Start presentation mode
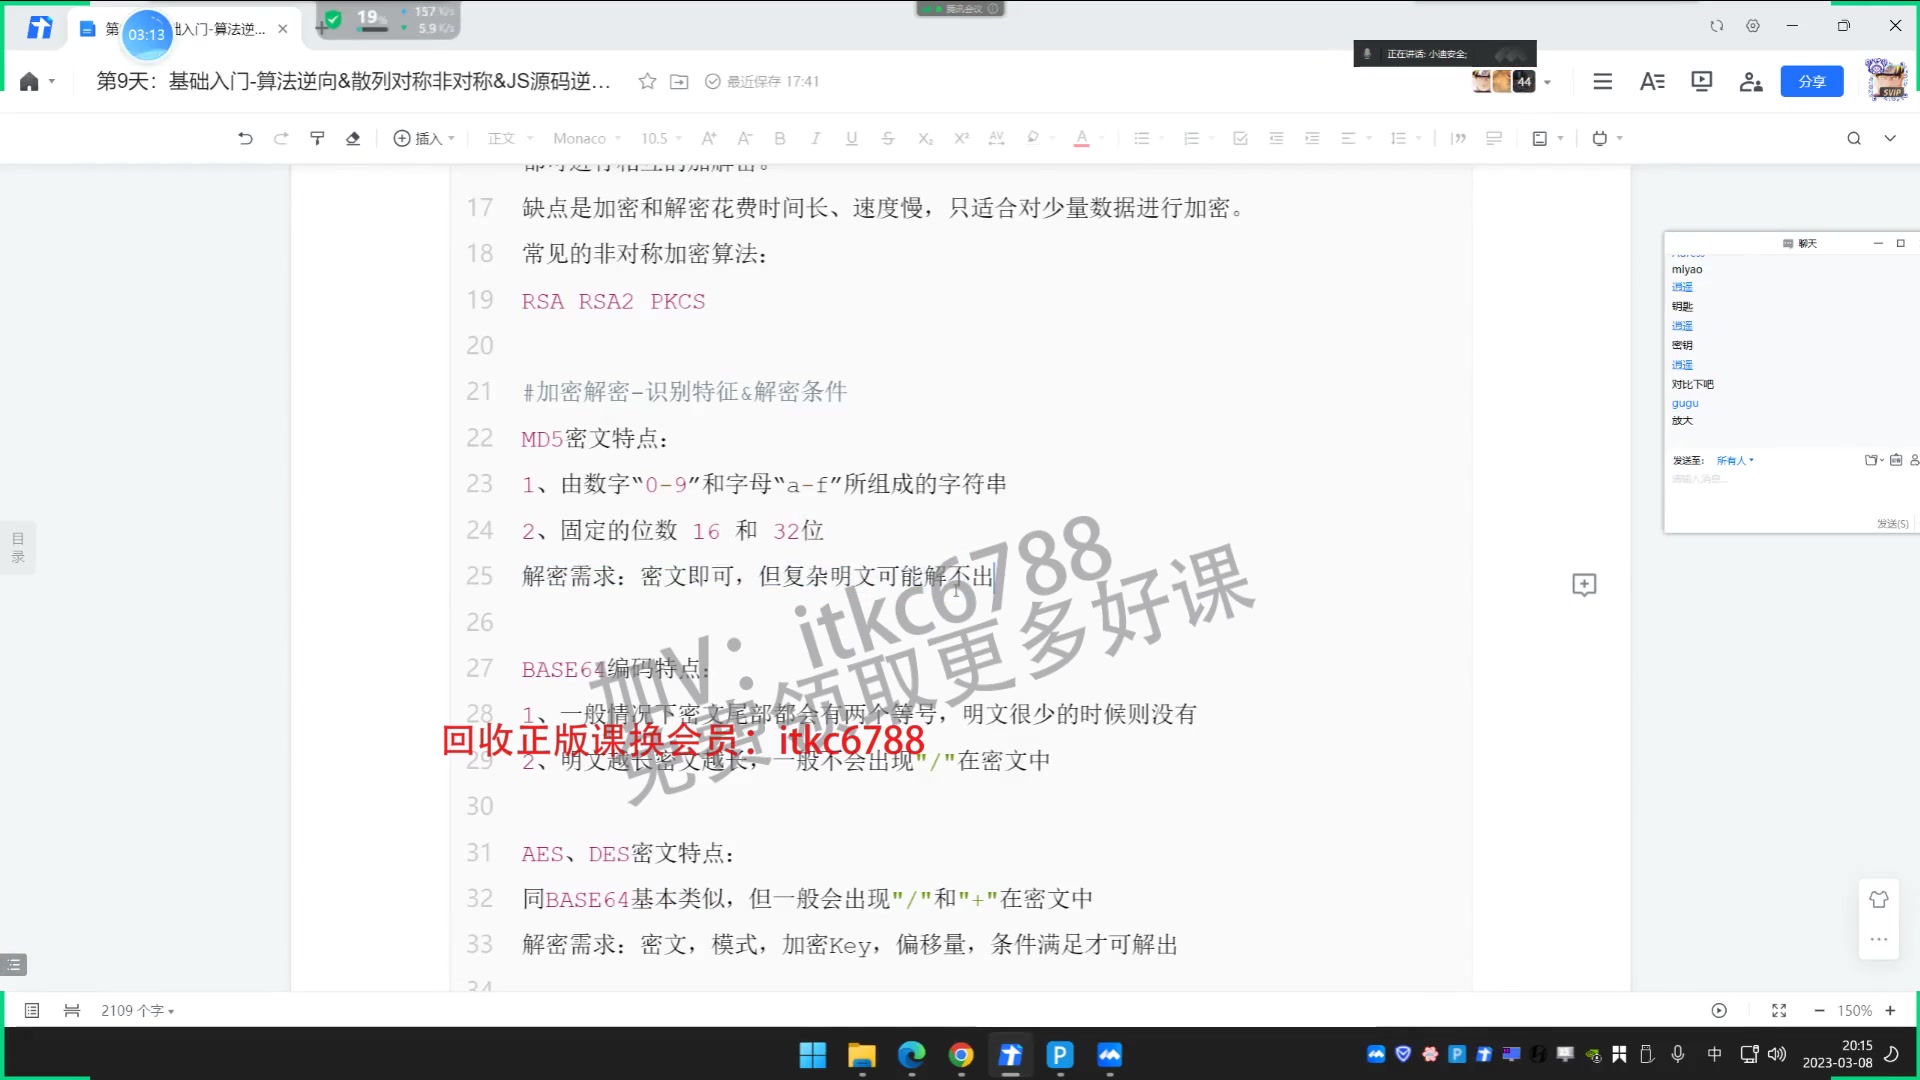 1701,82
